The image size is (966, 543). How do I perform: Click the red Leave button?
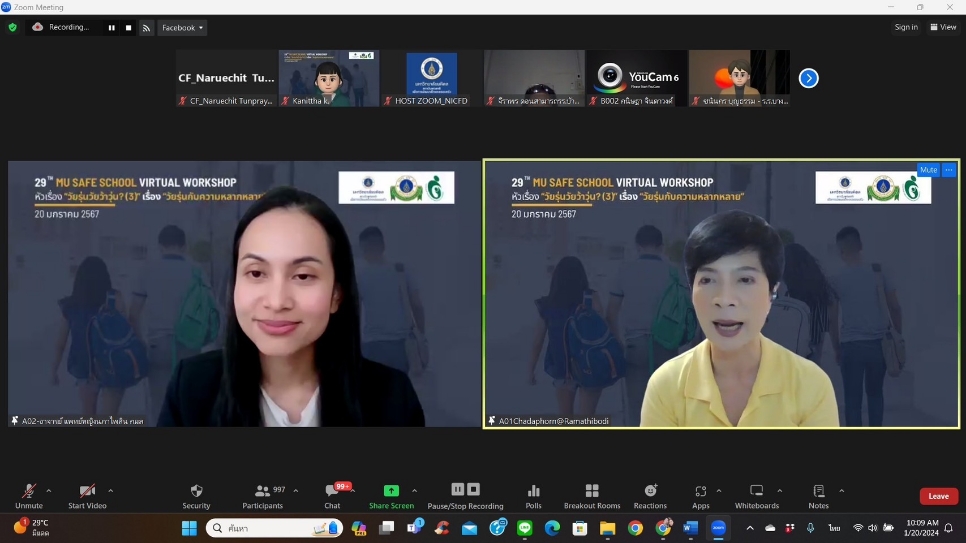938,496
